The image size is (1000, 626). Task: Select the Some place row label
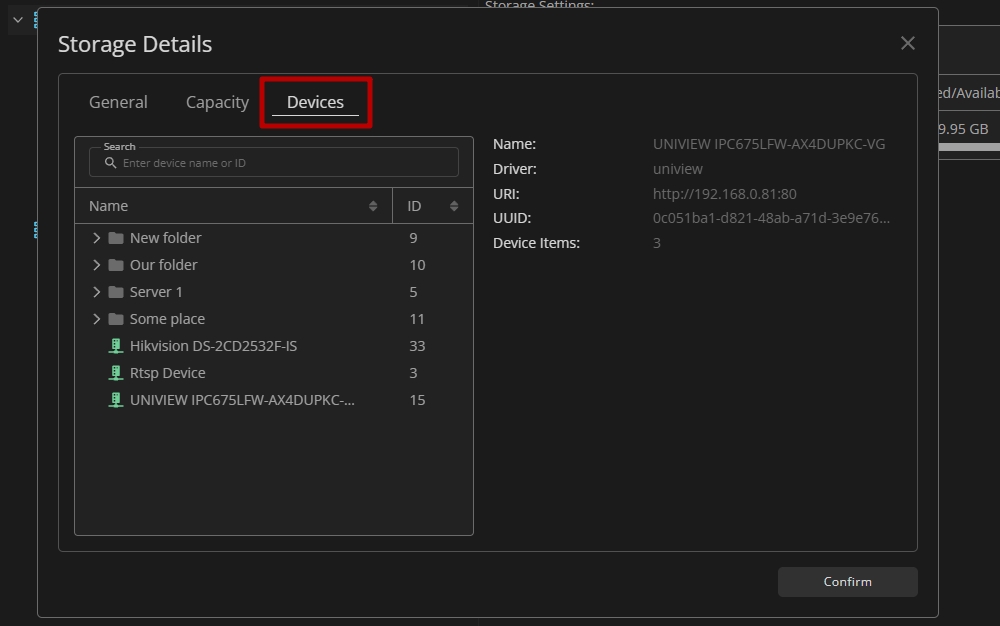[x=167, y=319]
